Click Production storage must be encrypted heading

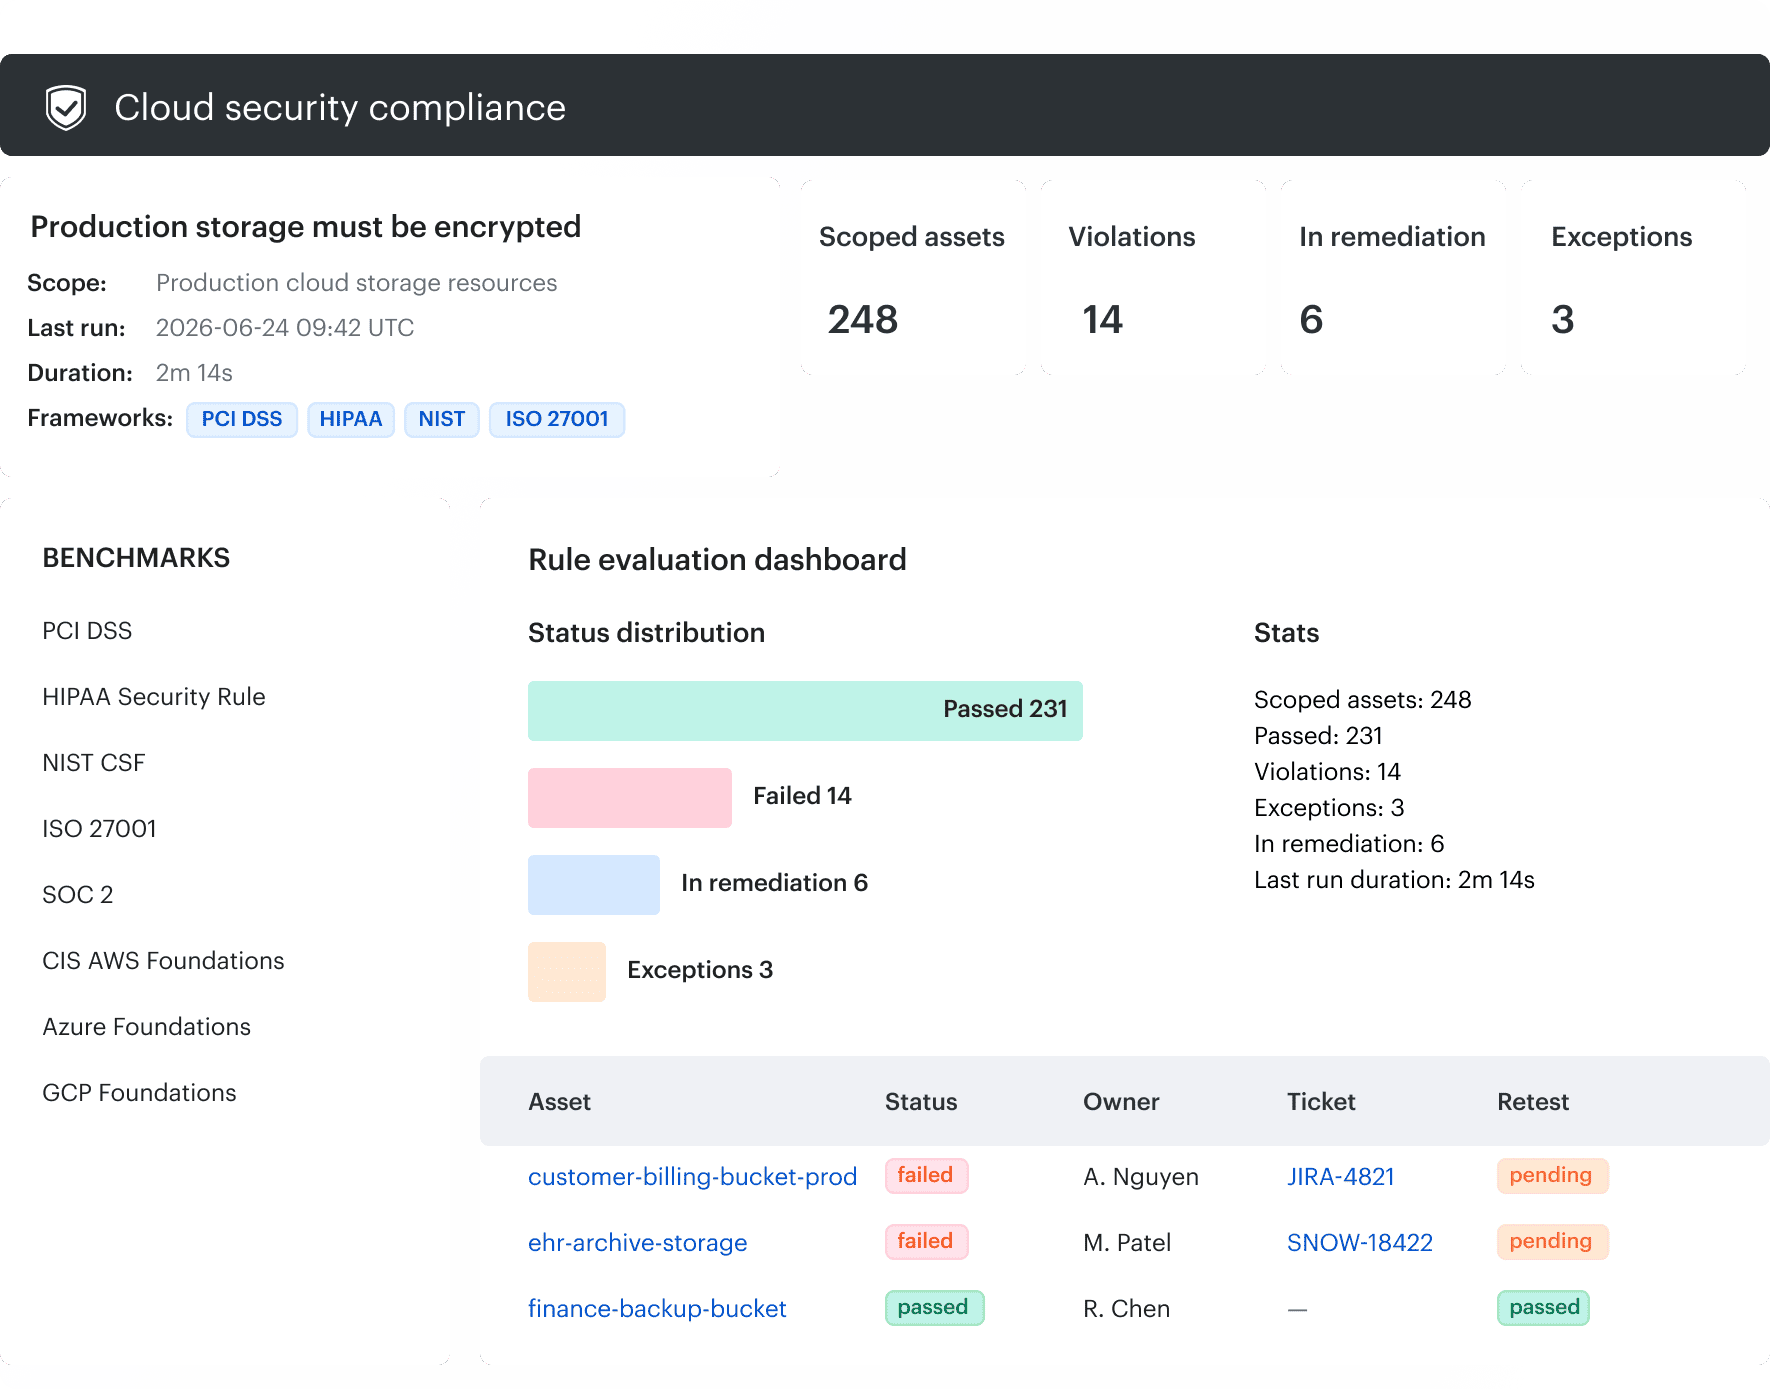point(306,227)
